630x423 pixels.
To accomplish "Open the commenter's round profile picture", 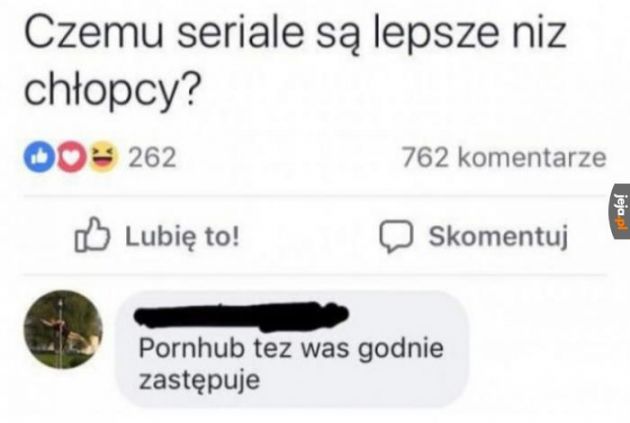I will (x=63, y=329).
